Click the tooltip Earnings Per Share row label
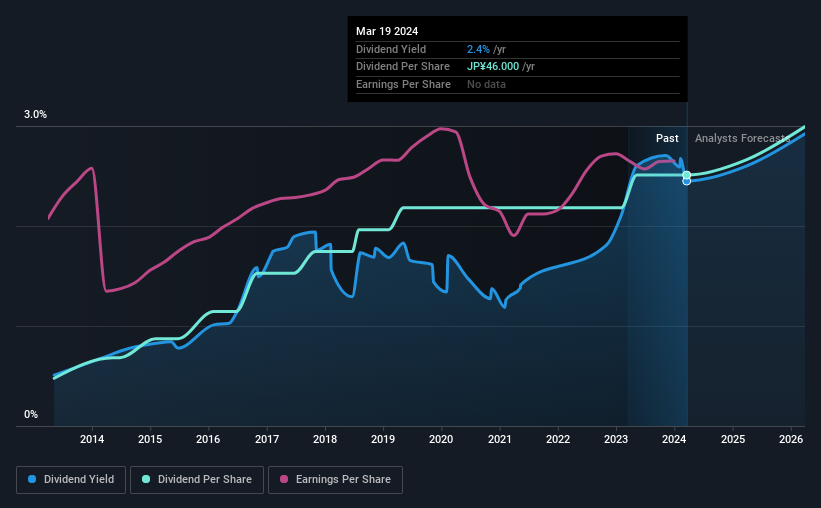The height and width of the screenshot is (508, 821). point(403,84)
